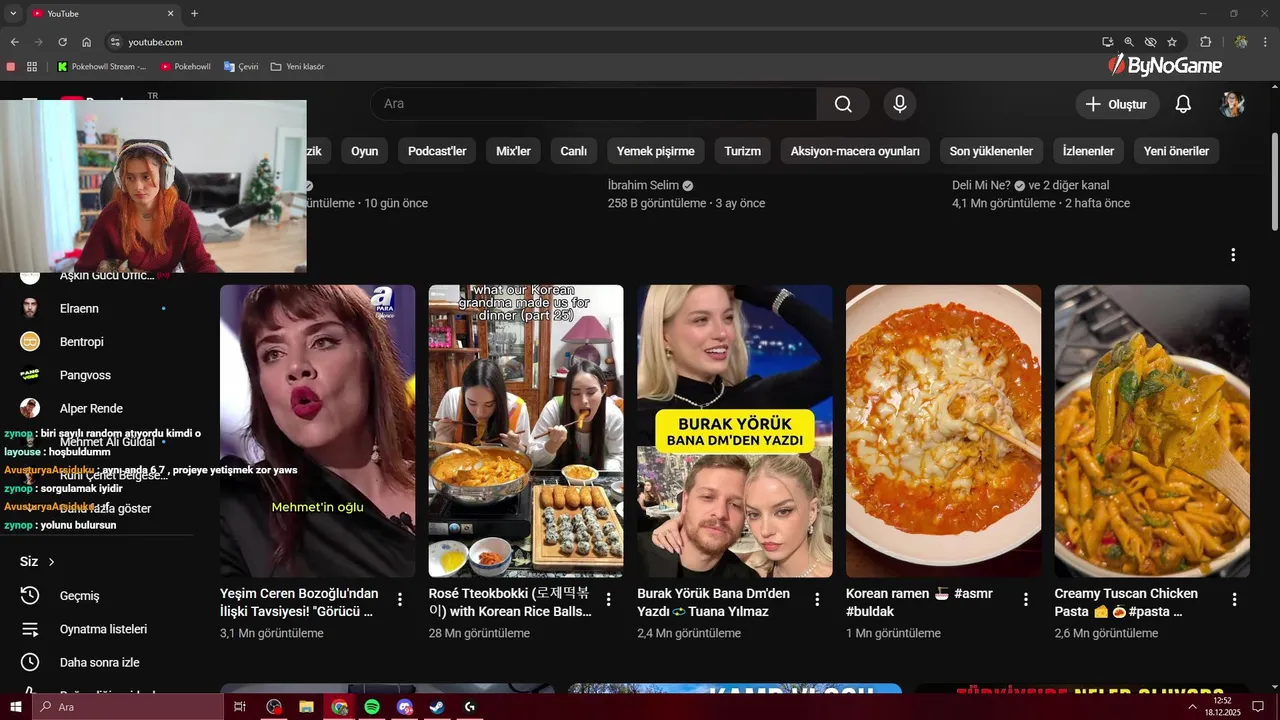The width and height of the screenshot is (1280, 720).
Task: Go back in the browser
Action: point(14,42)
